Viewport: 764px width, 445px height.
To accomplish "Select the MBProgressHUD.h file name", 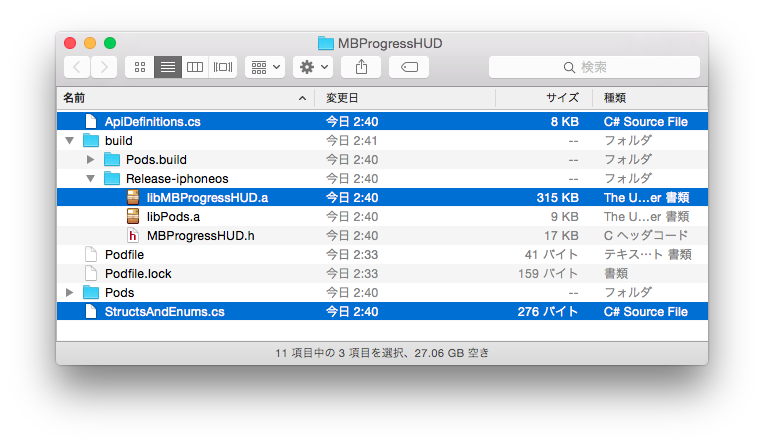I will 201,236.
